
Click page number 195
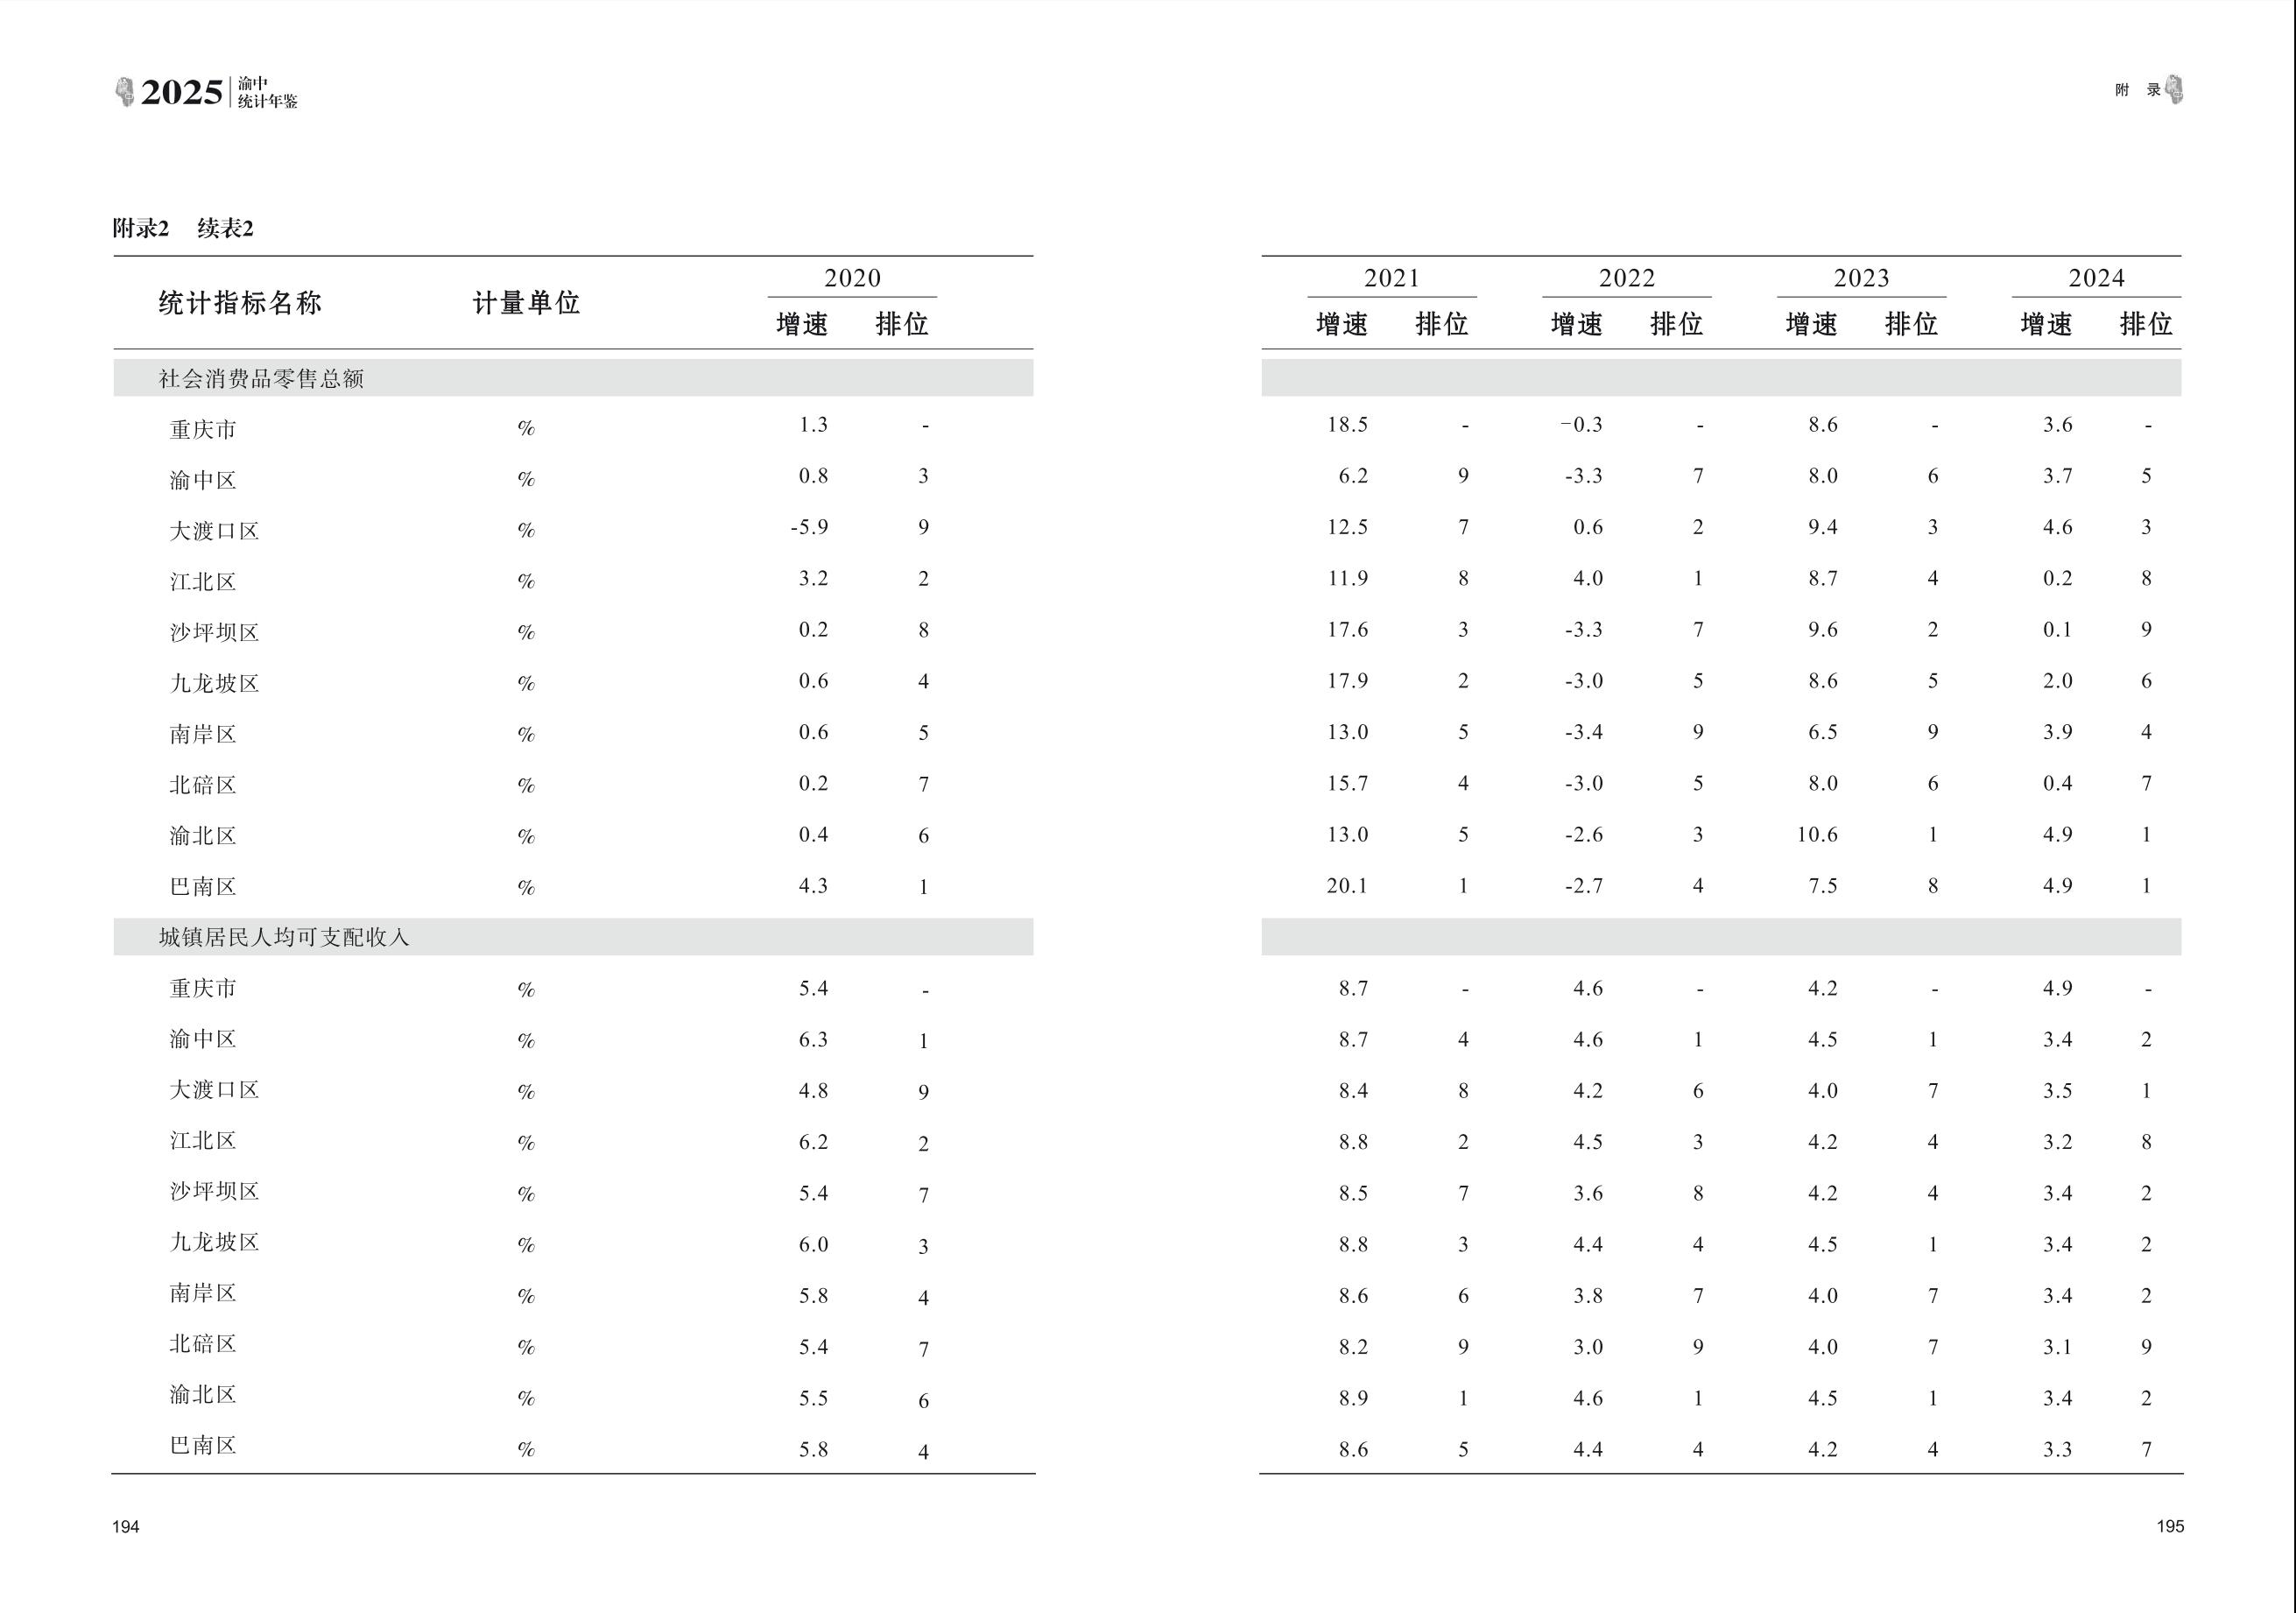(x=2170, y=1526)
